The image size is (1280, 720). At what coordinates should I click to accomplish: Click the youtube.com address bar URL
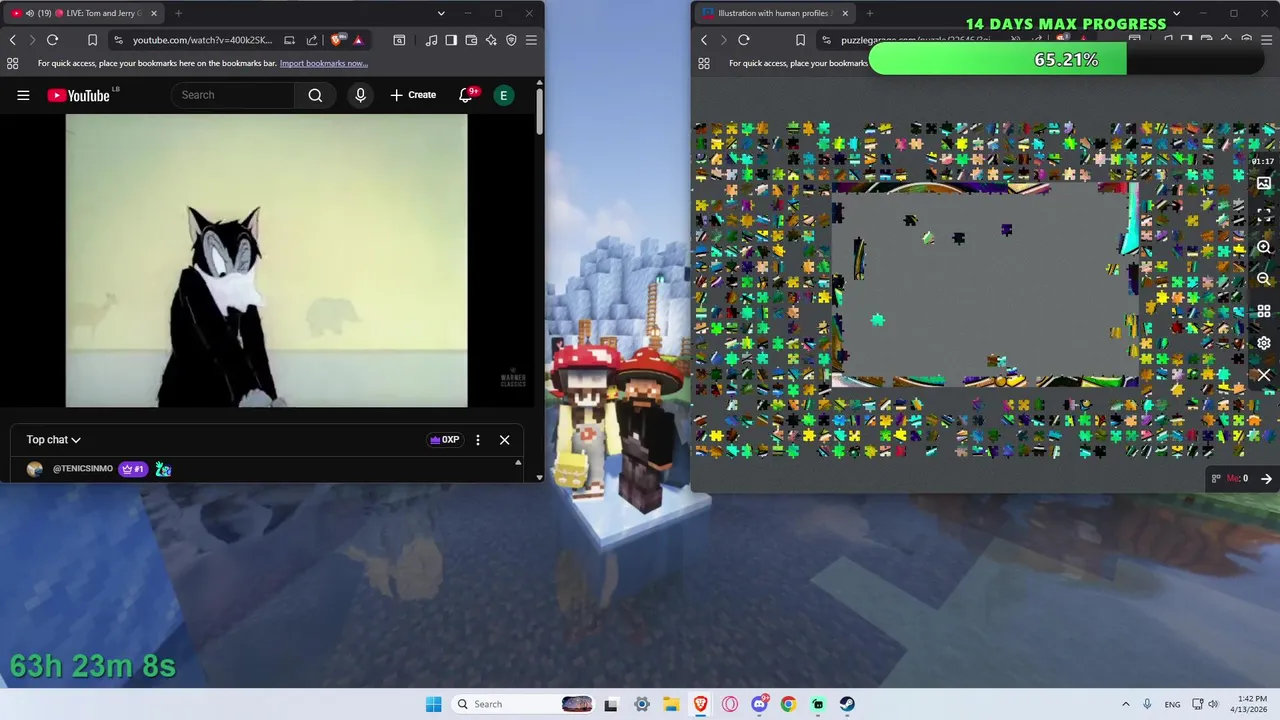203,40
